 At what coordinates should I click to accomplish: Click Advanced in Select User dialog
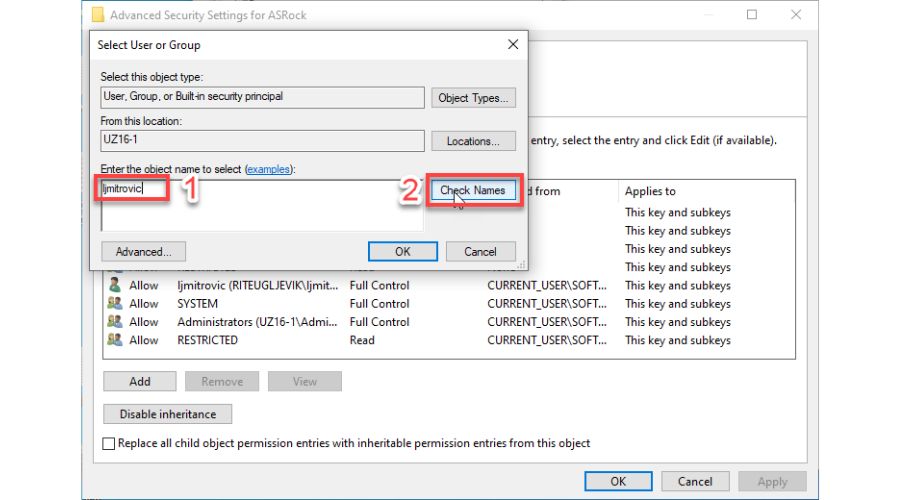(x=143, y=251)
